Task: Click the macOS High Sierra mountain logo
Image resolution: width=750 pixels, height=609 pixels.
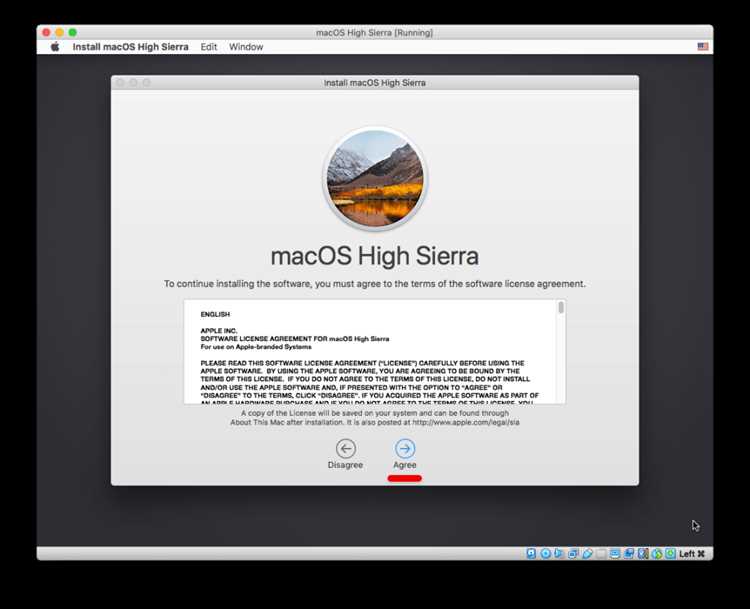Action: [x=375, y=178]
